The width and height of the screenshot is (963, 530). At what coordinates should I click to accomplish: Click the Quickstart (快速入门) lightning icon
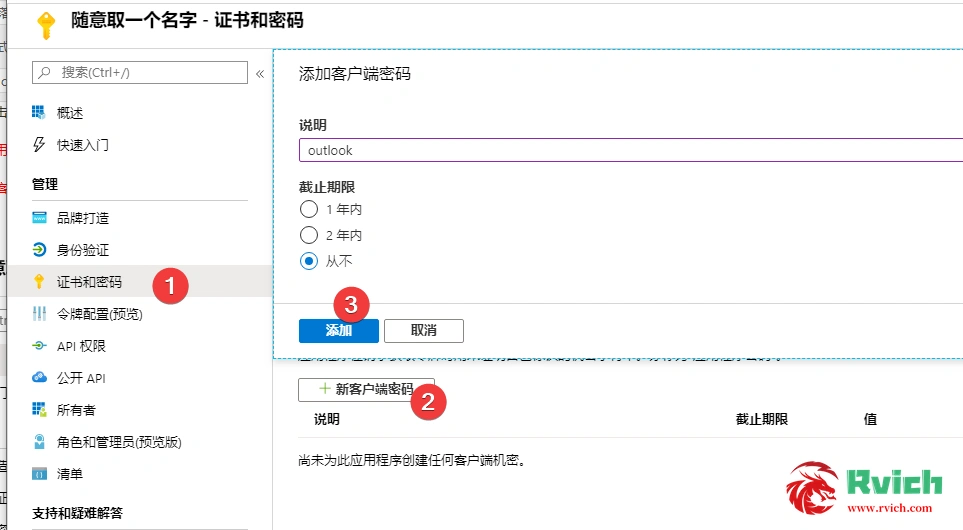39,144
